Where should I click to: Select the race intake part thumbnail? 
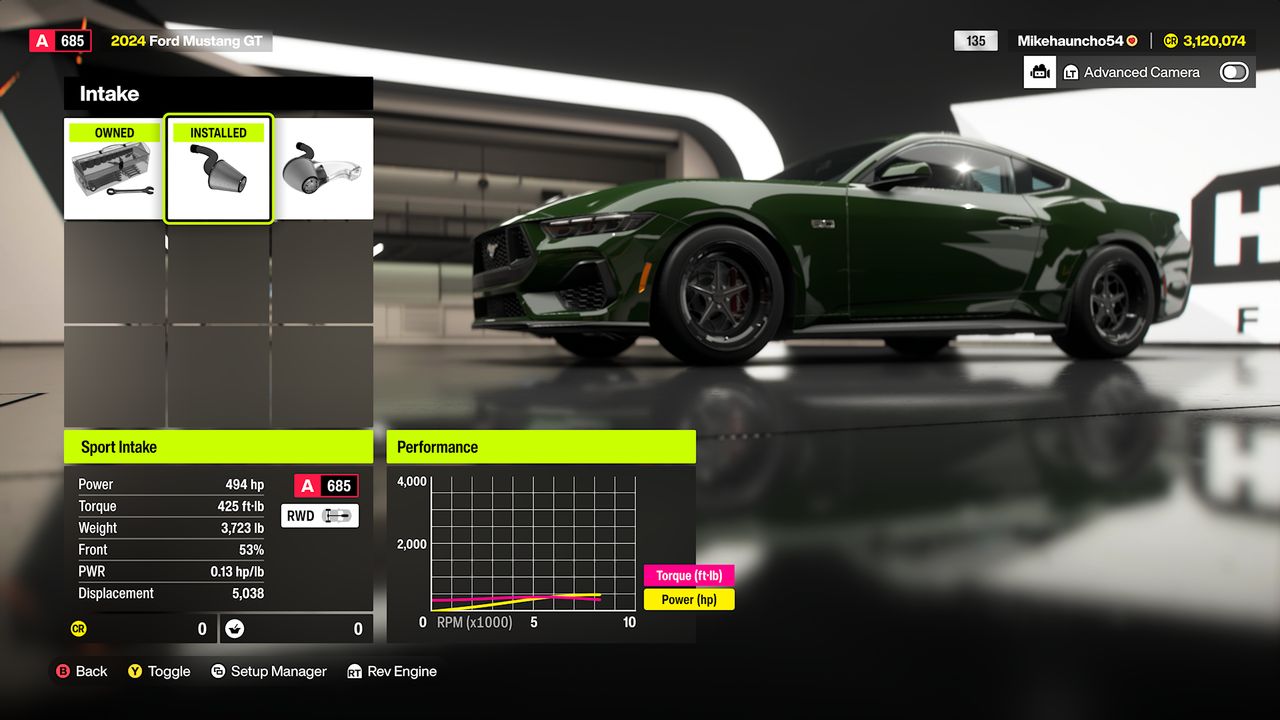pyautogui.click(x=323, y=168)
